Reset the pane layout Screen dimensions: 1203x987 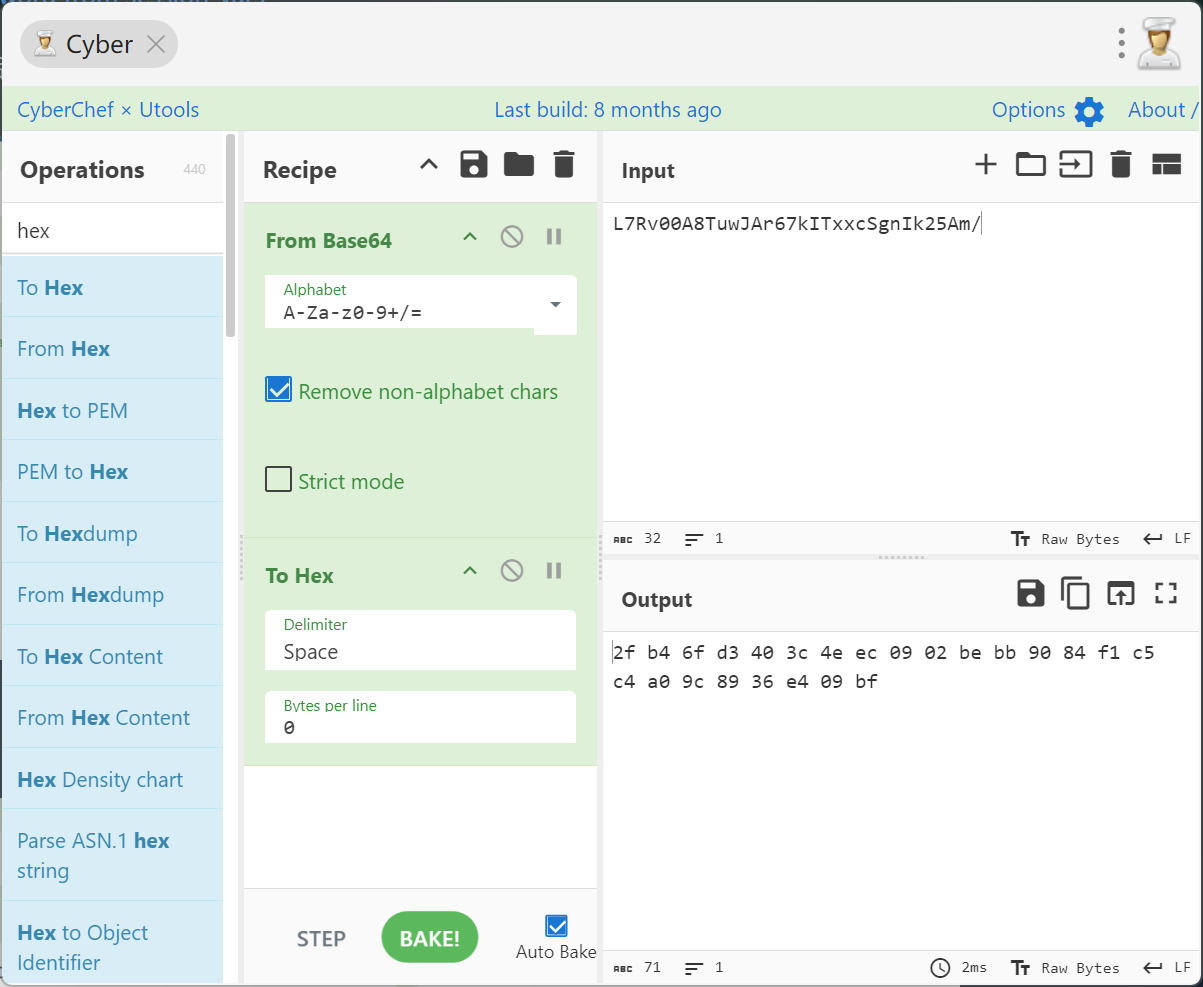pos(1167,165)
